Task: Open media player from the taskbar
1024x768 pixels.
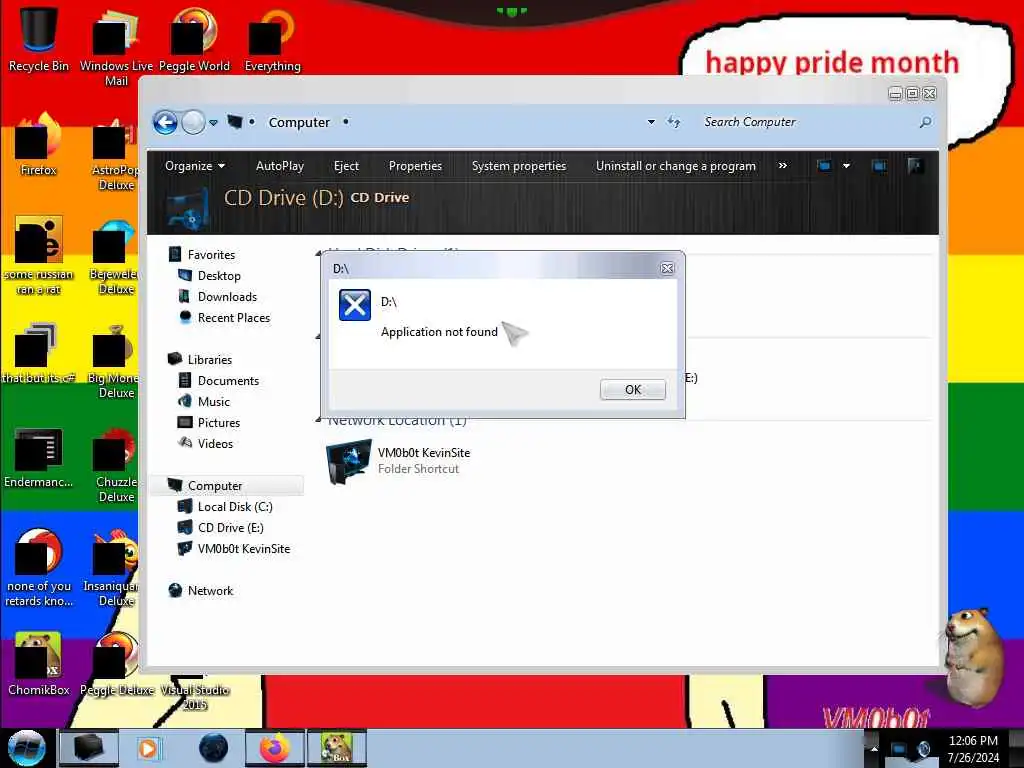Action: (149, 748)
